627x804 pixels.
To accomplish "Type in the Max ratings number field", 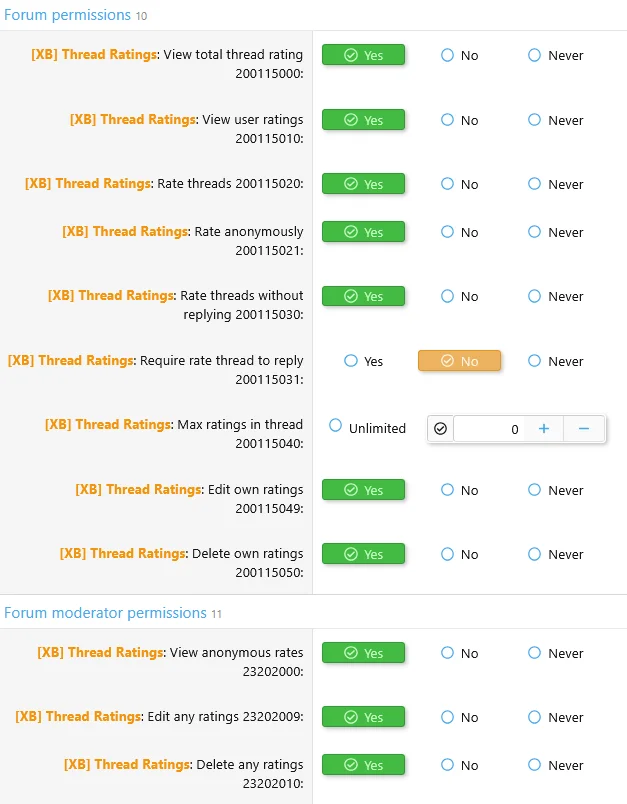I will pos(490,429).
